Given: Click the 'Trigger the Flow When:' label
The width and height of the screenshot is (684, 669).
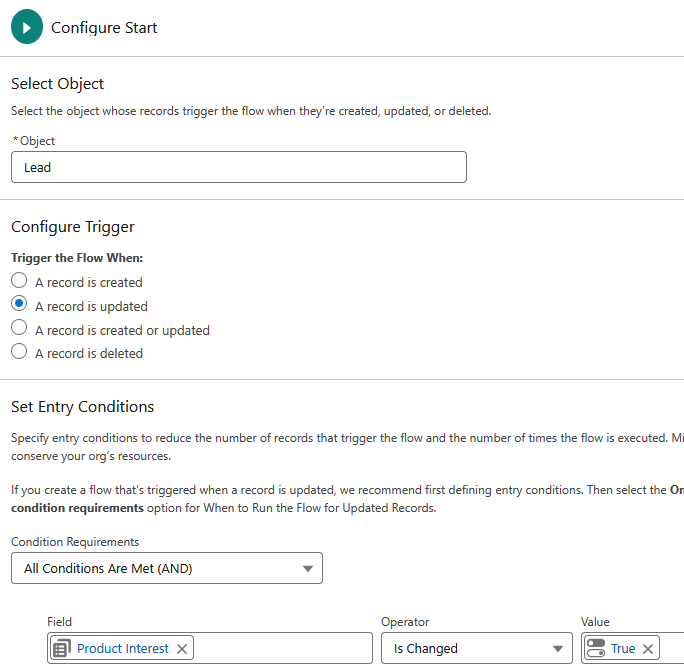Looking at the screenshot, I should click(77, 258).
